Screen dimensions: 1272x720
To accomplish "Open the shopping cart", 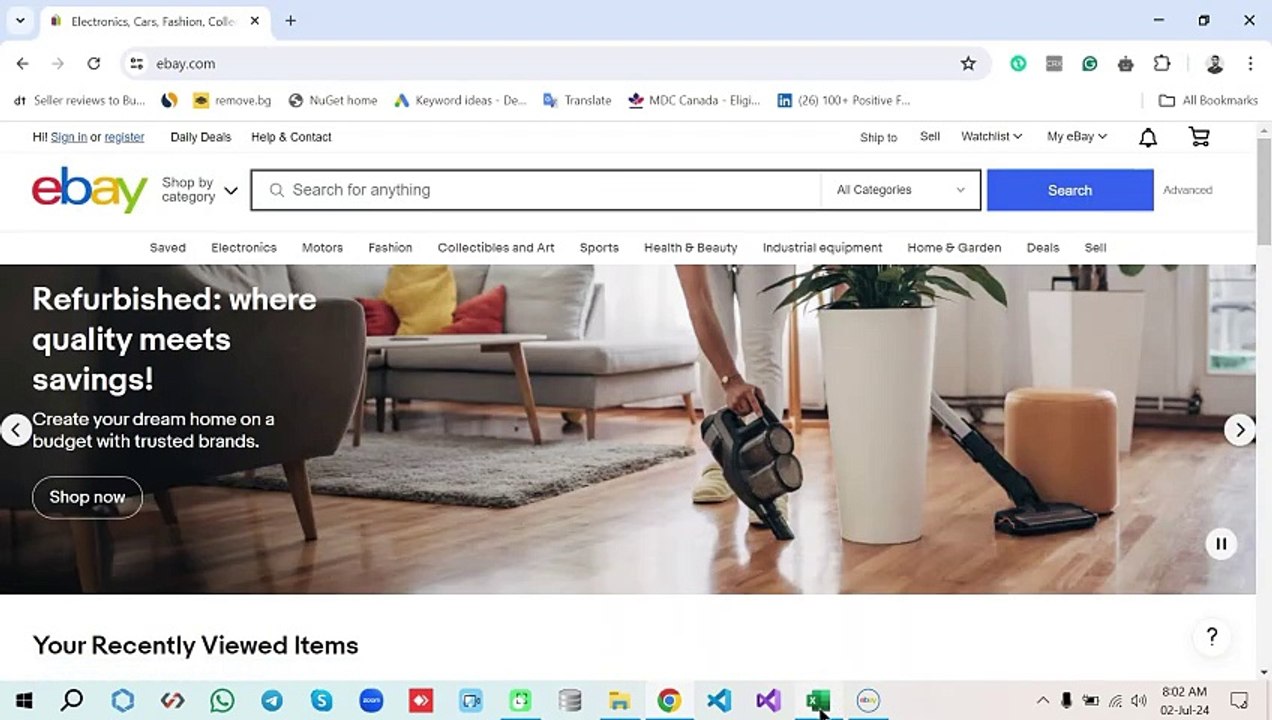I will click(1199, 137).
